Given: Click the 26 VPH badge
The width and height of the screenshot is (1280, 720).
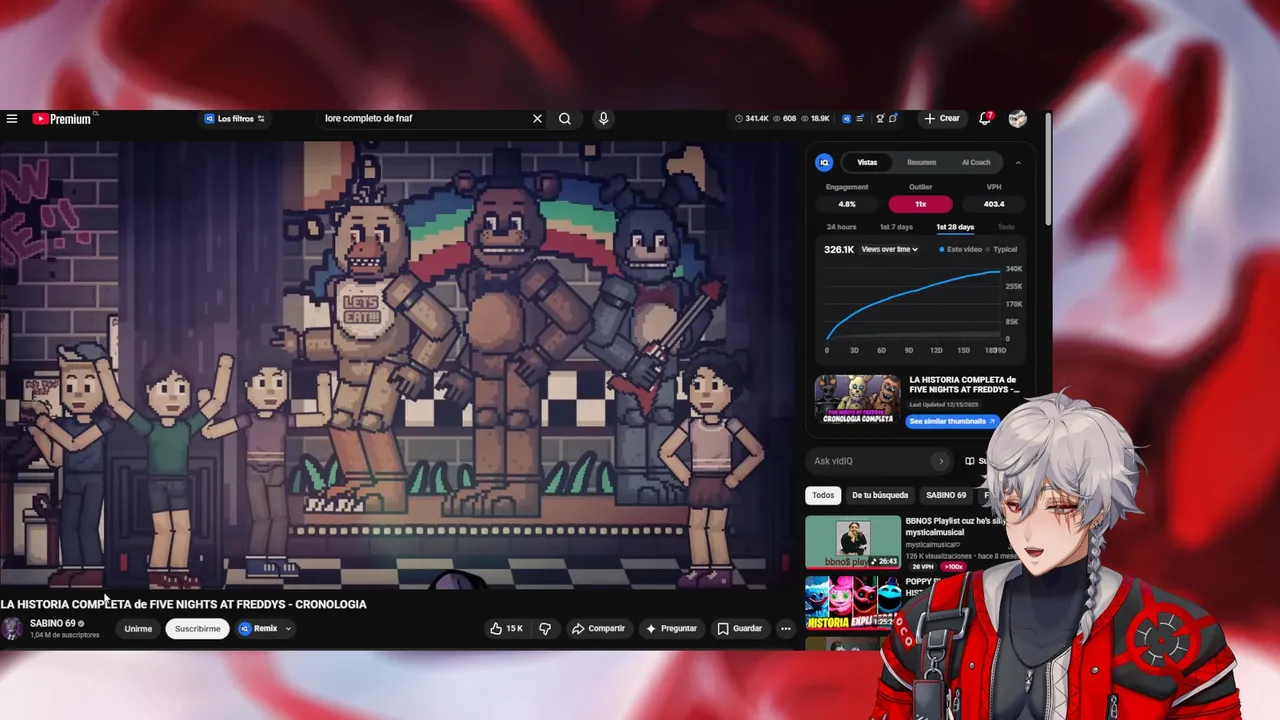Looking at the screenshot, I should [922, 567].
